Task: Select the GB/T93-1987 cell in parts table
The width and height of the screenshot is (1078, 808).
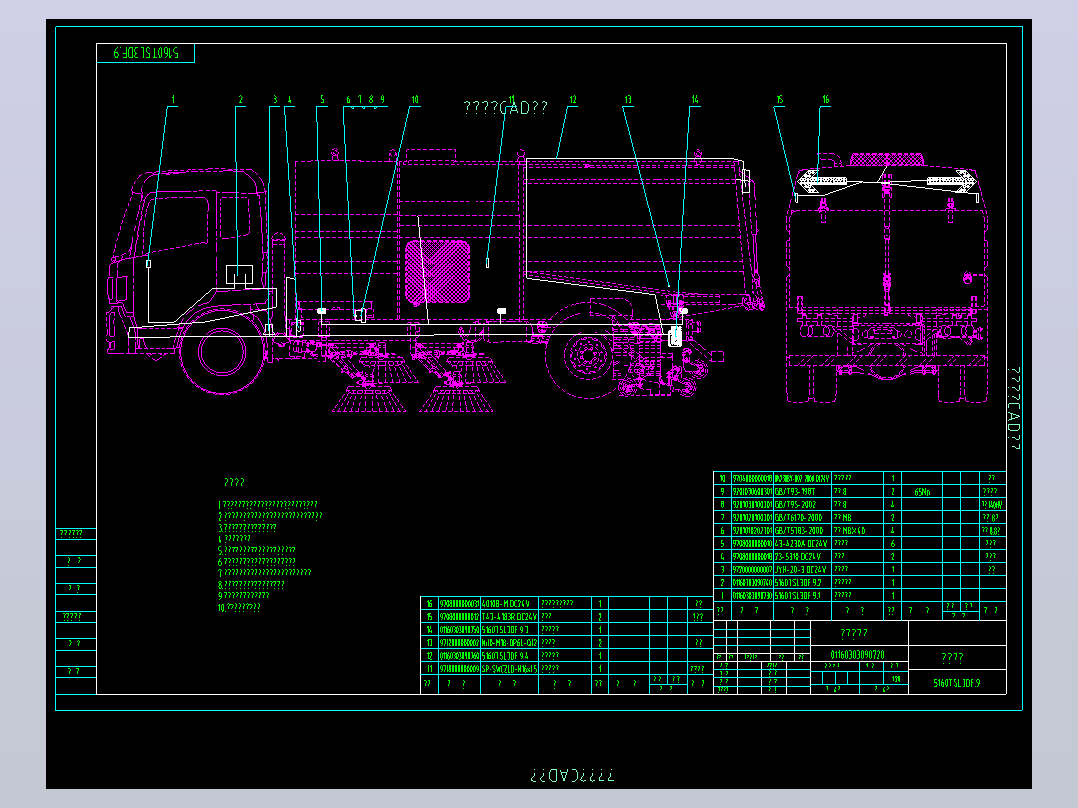Action: [x=802, y=492]
